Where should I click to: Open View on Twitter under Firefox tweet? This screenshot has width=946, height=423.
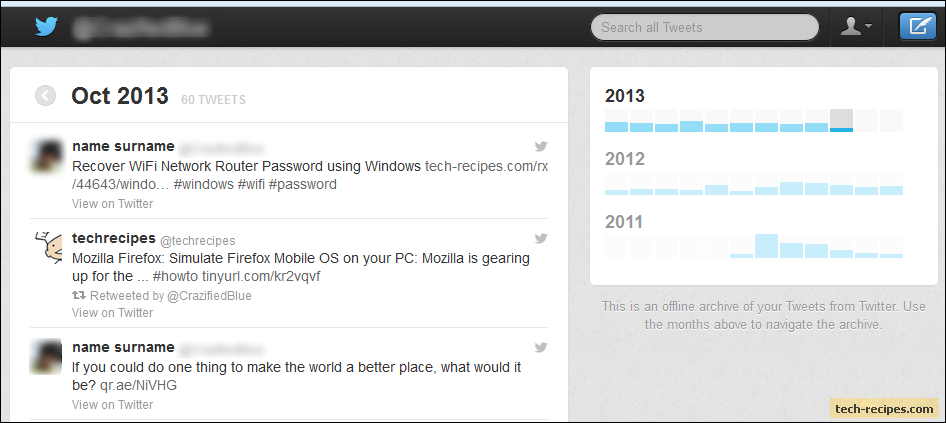(112, 313)
